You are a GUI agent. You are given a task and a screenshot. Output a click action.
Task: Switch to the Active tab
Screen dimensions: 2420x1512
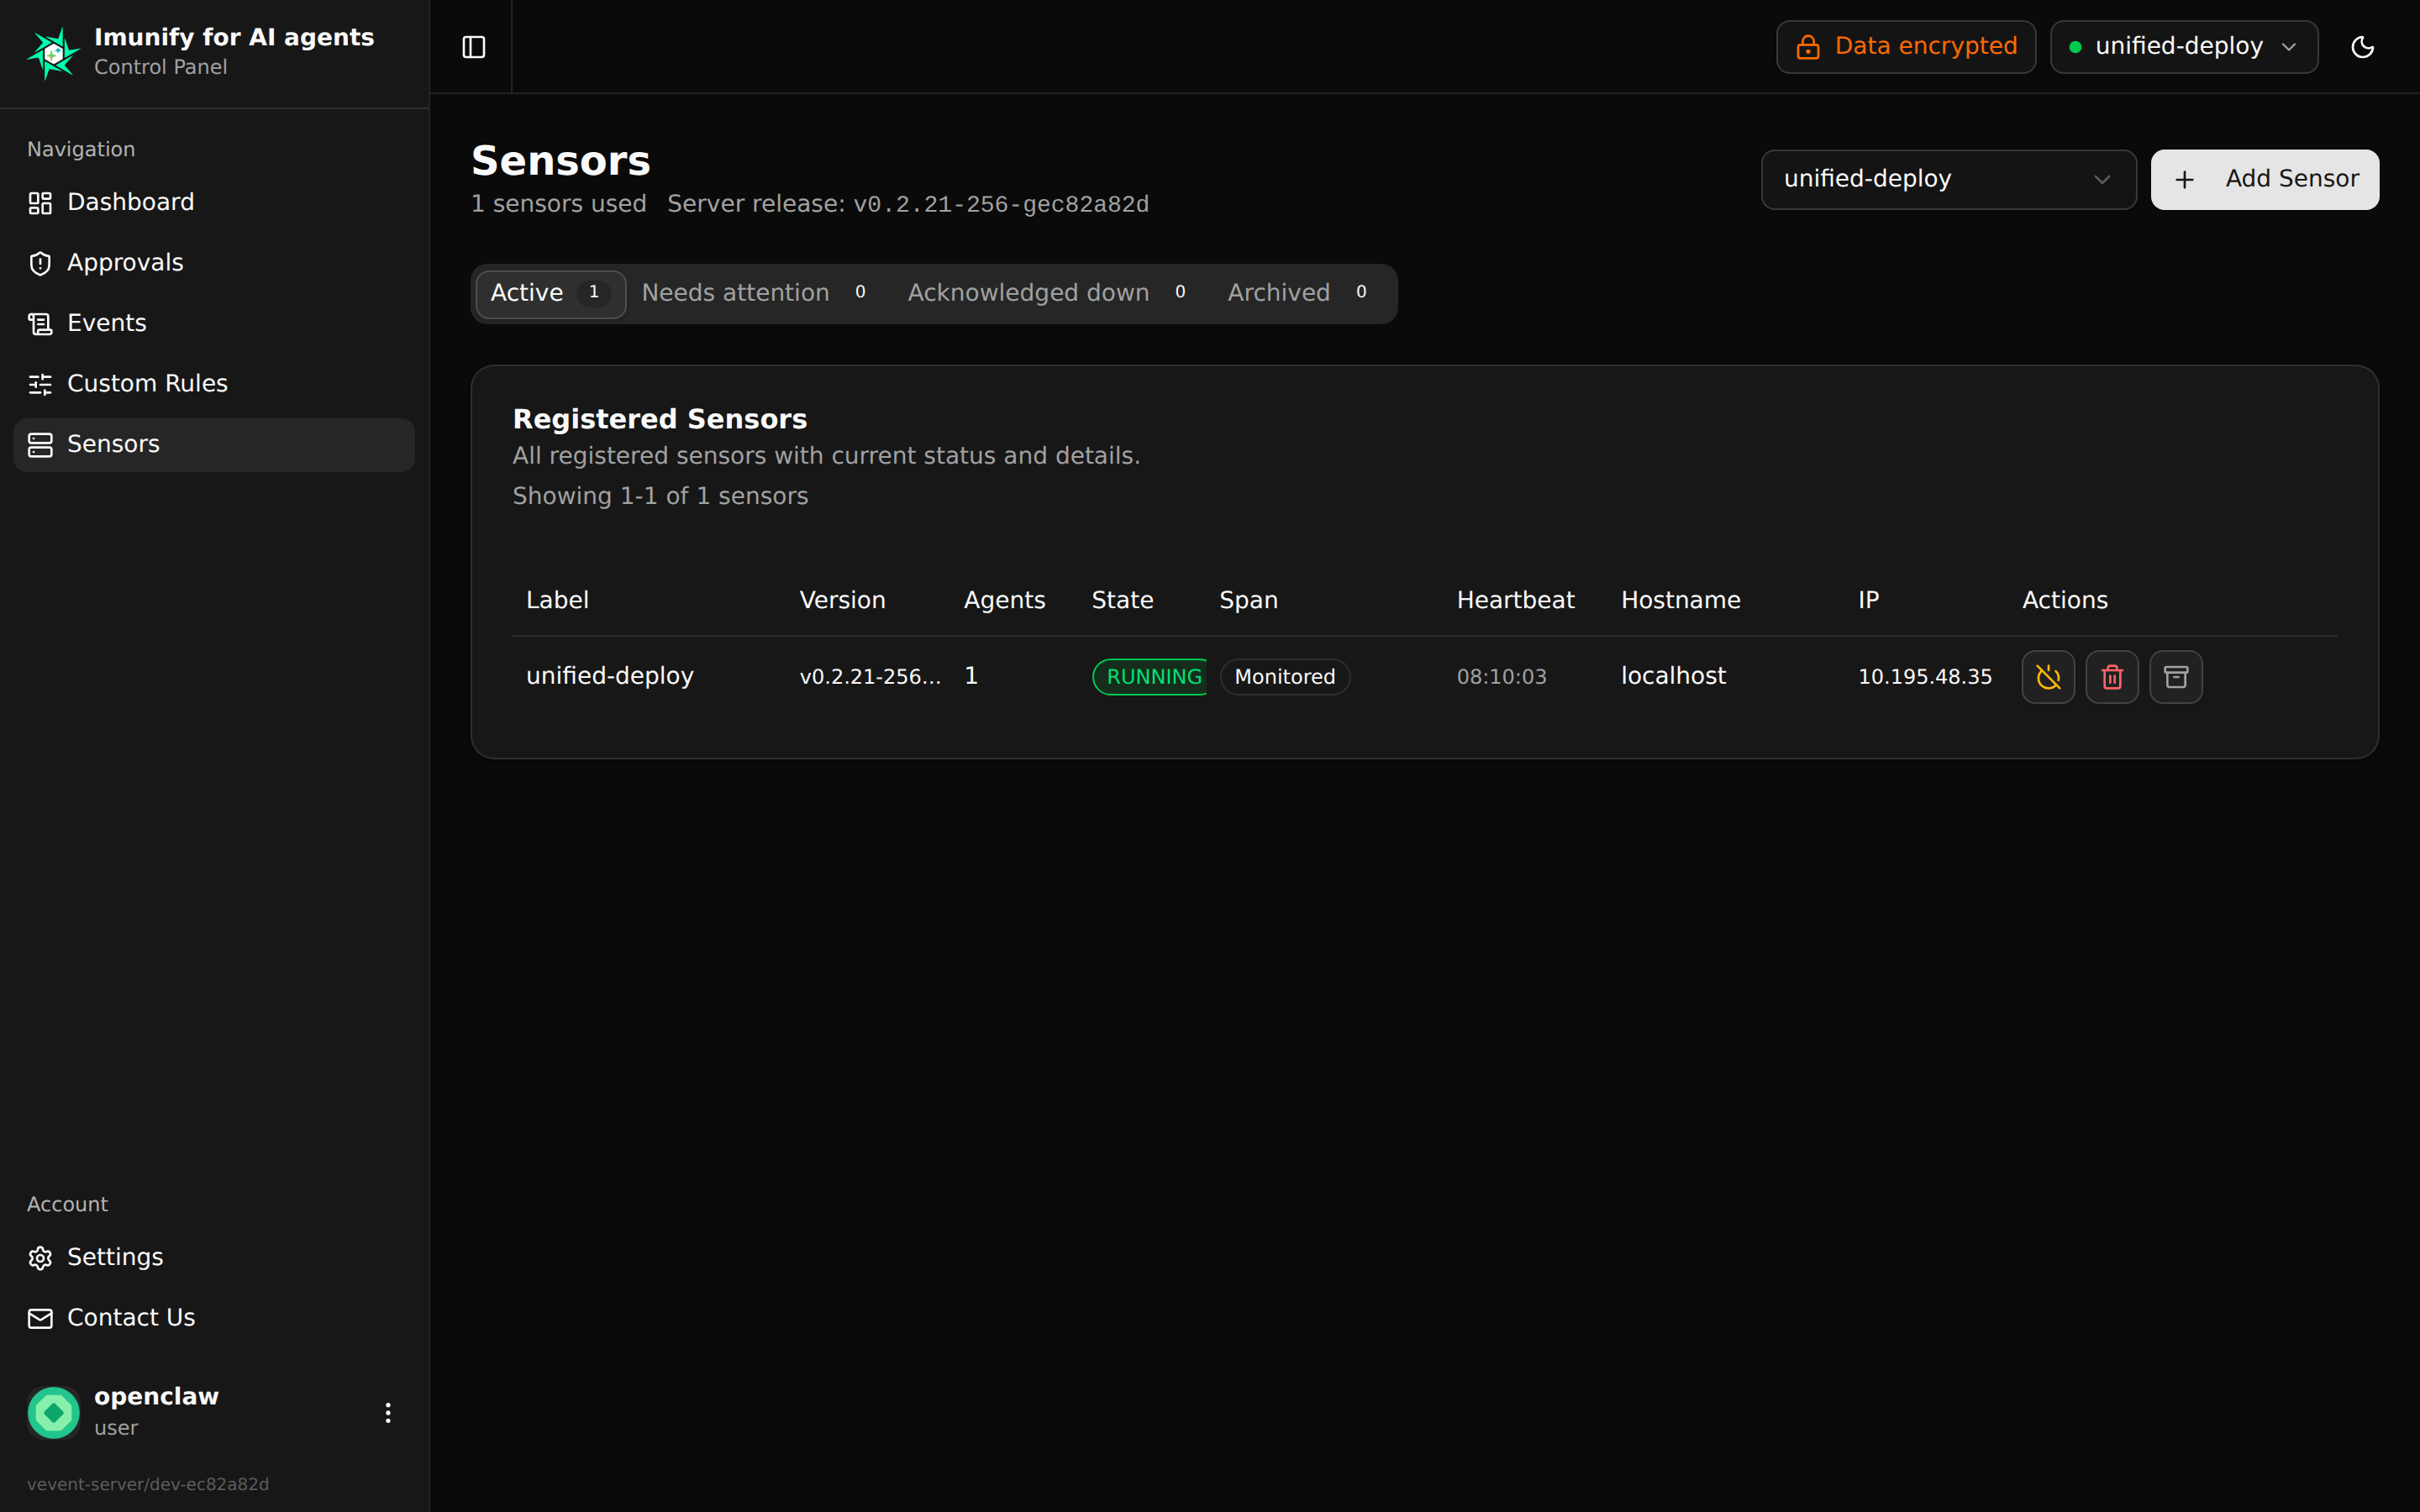coord(551,293)
